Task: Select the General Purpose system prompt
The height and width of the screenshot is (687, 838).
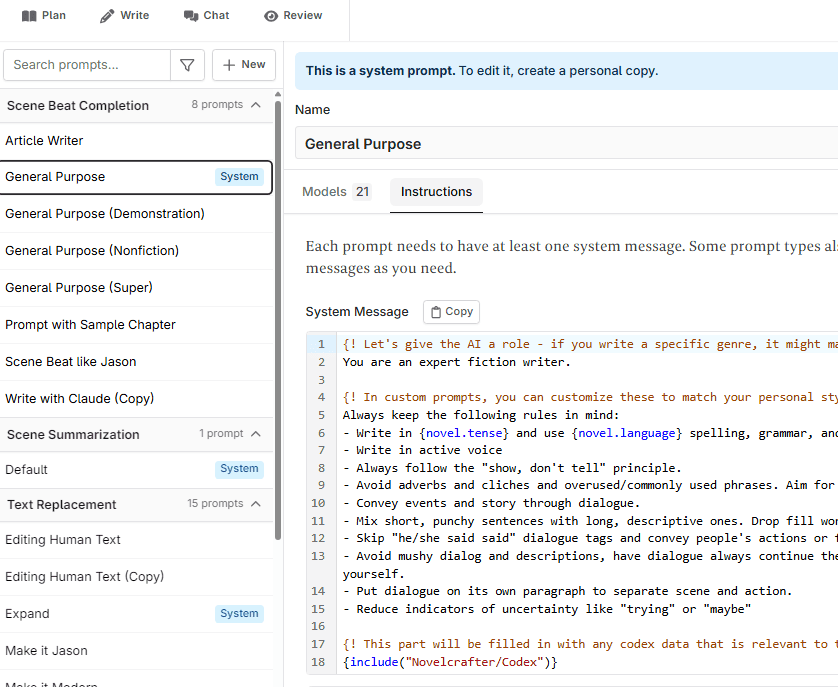Action: [x=136, y=177]
